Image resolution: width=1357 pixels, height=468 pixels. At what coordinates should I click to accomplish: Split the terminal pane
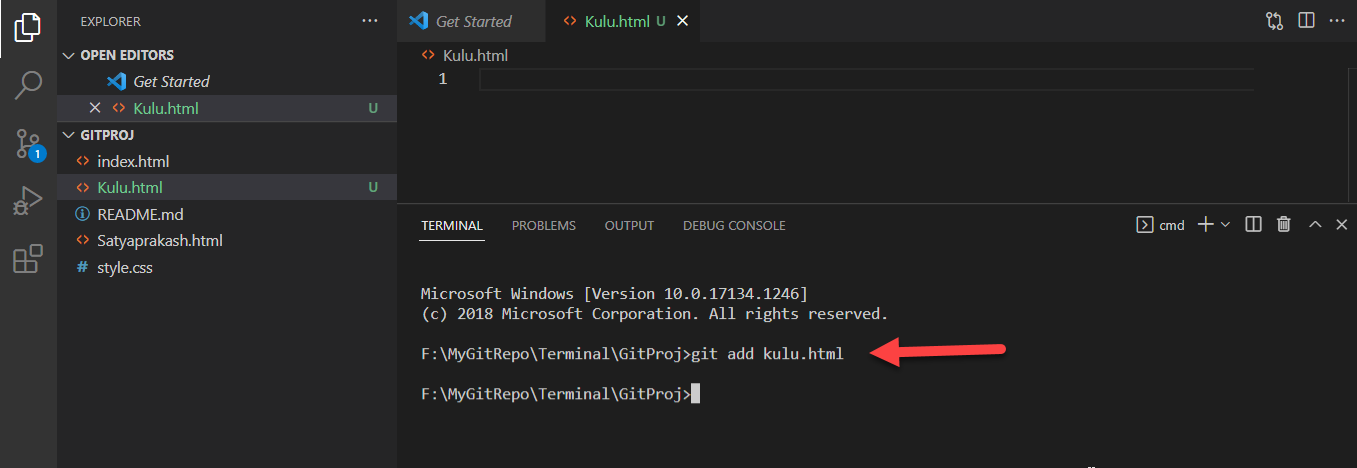(x=1253, y=225)
